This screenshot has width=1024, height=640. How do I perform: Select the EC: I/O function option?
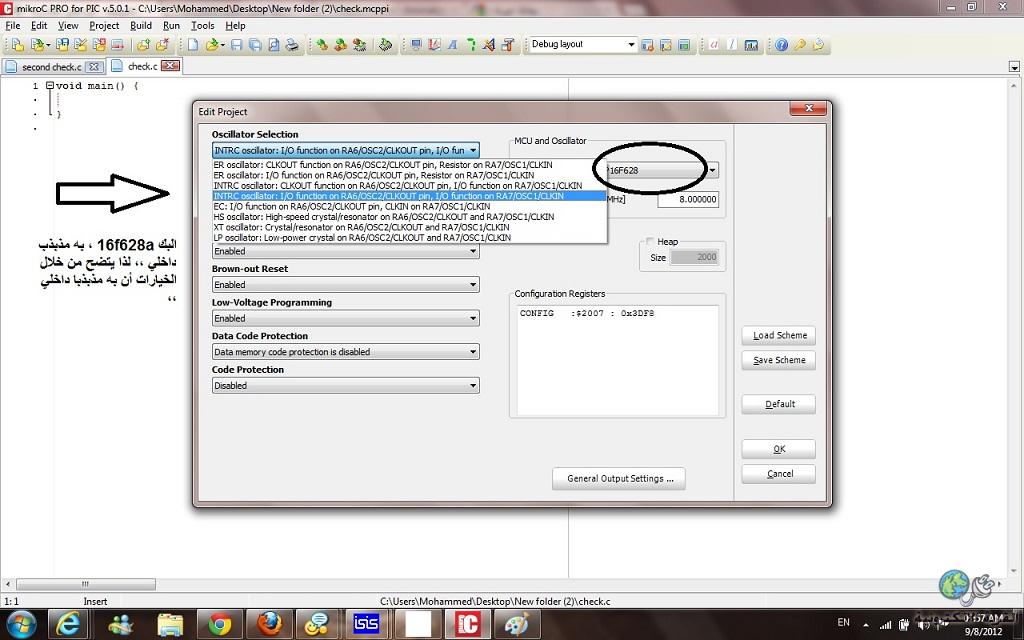pos(409,206)
